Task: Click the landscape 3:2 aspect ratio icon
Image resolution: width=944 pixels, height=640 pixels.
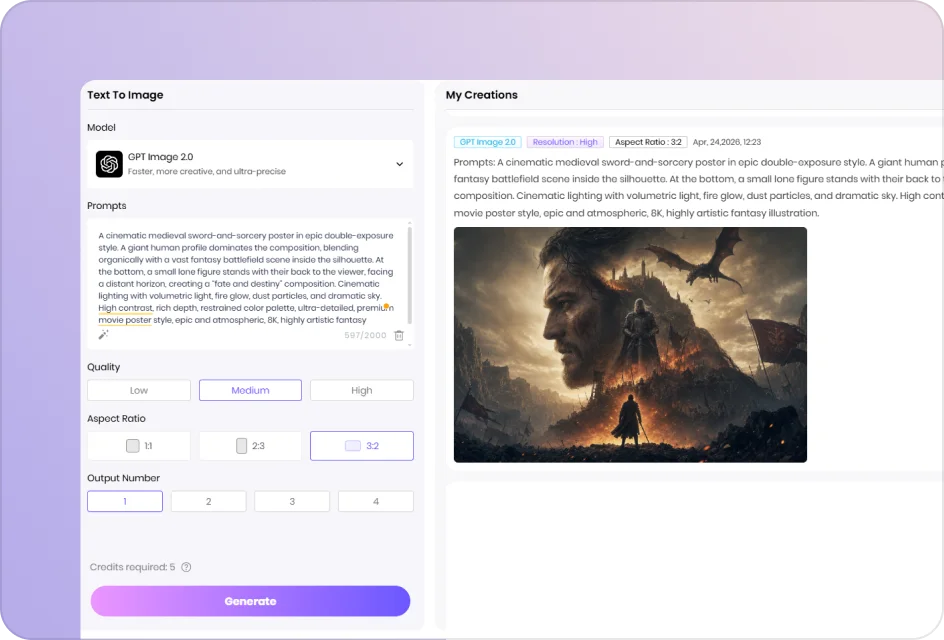Action: [x=353, y=446]
